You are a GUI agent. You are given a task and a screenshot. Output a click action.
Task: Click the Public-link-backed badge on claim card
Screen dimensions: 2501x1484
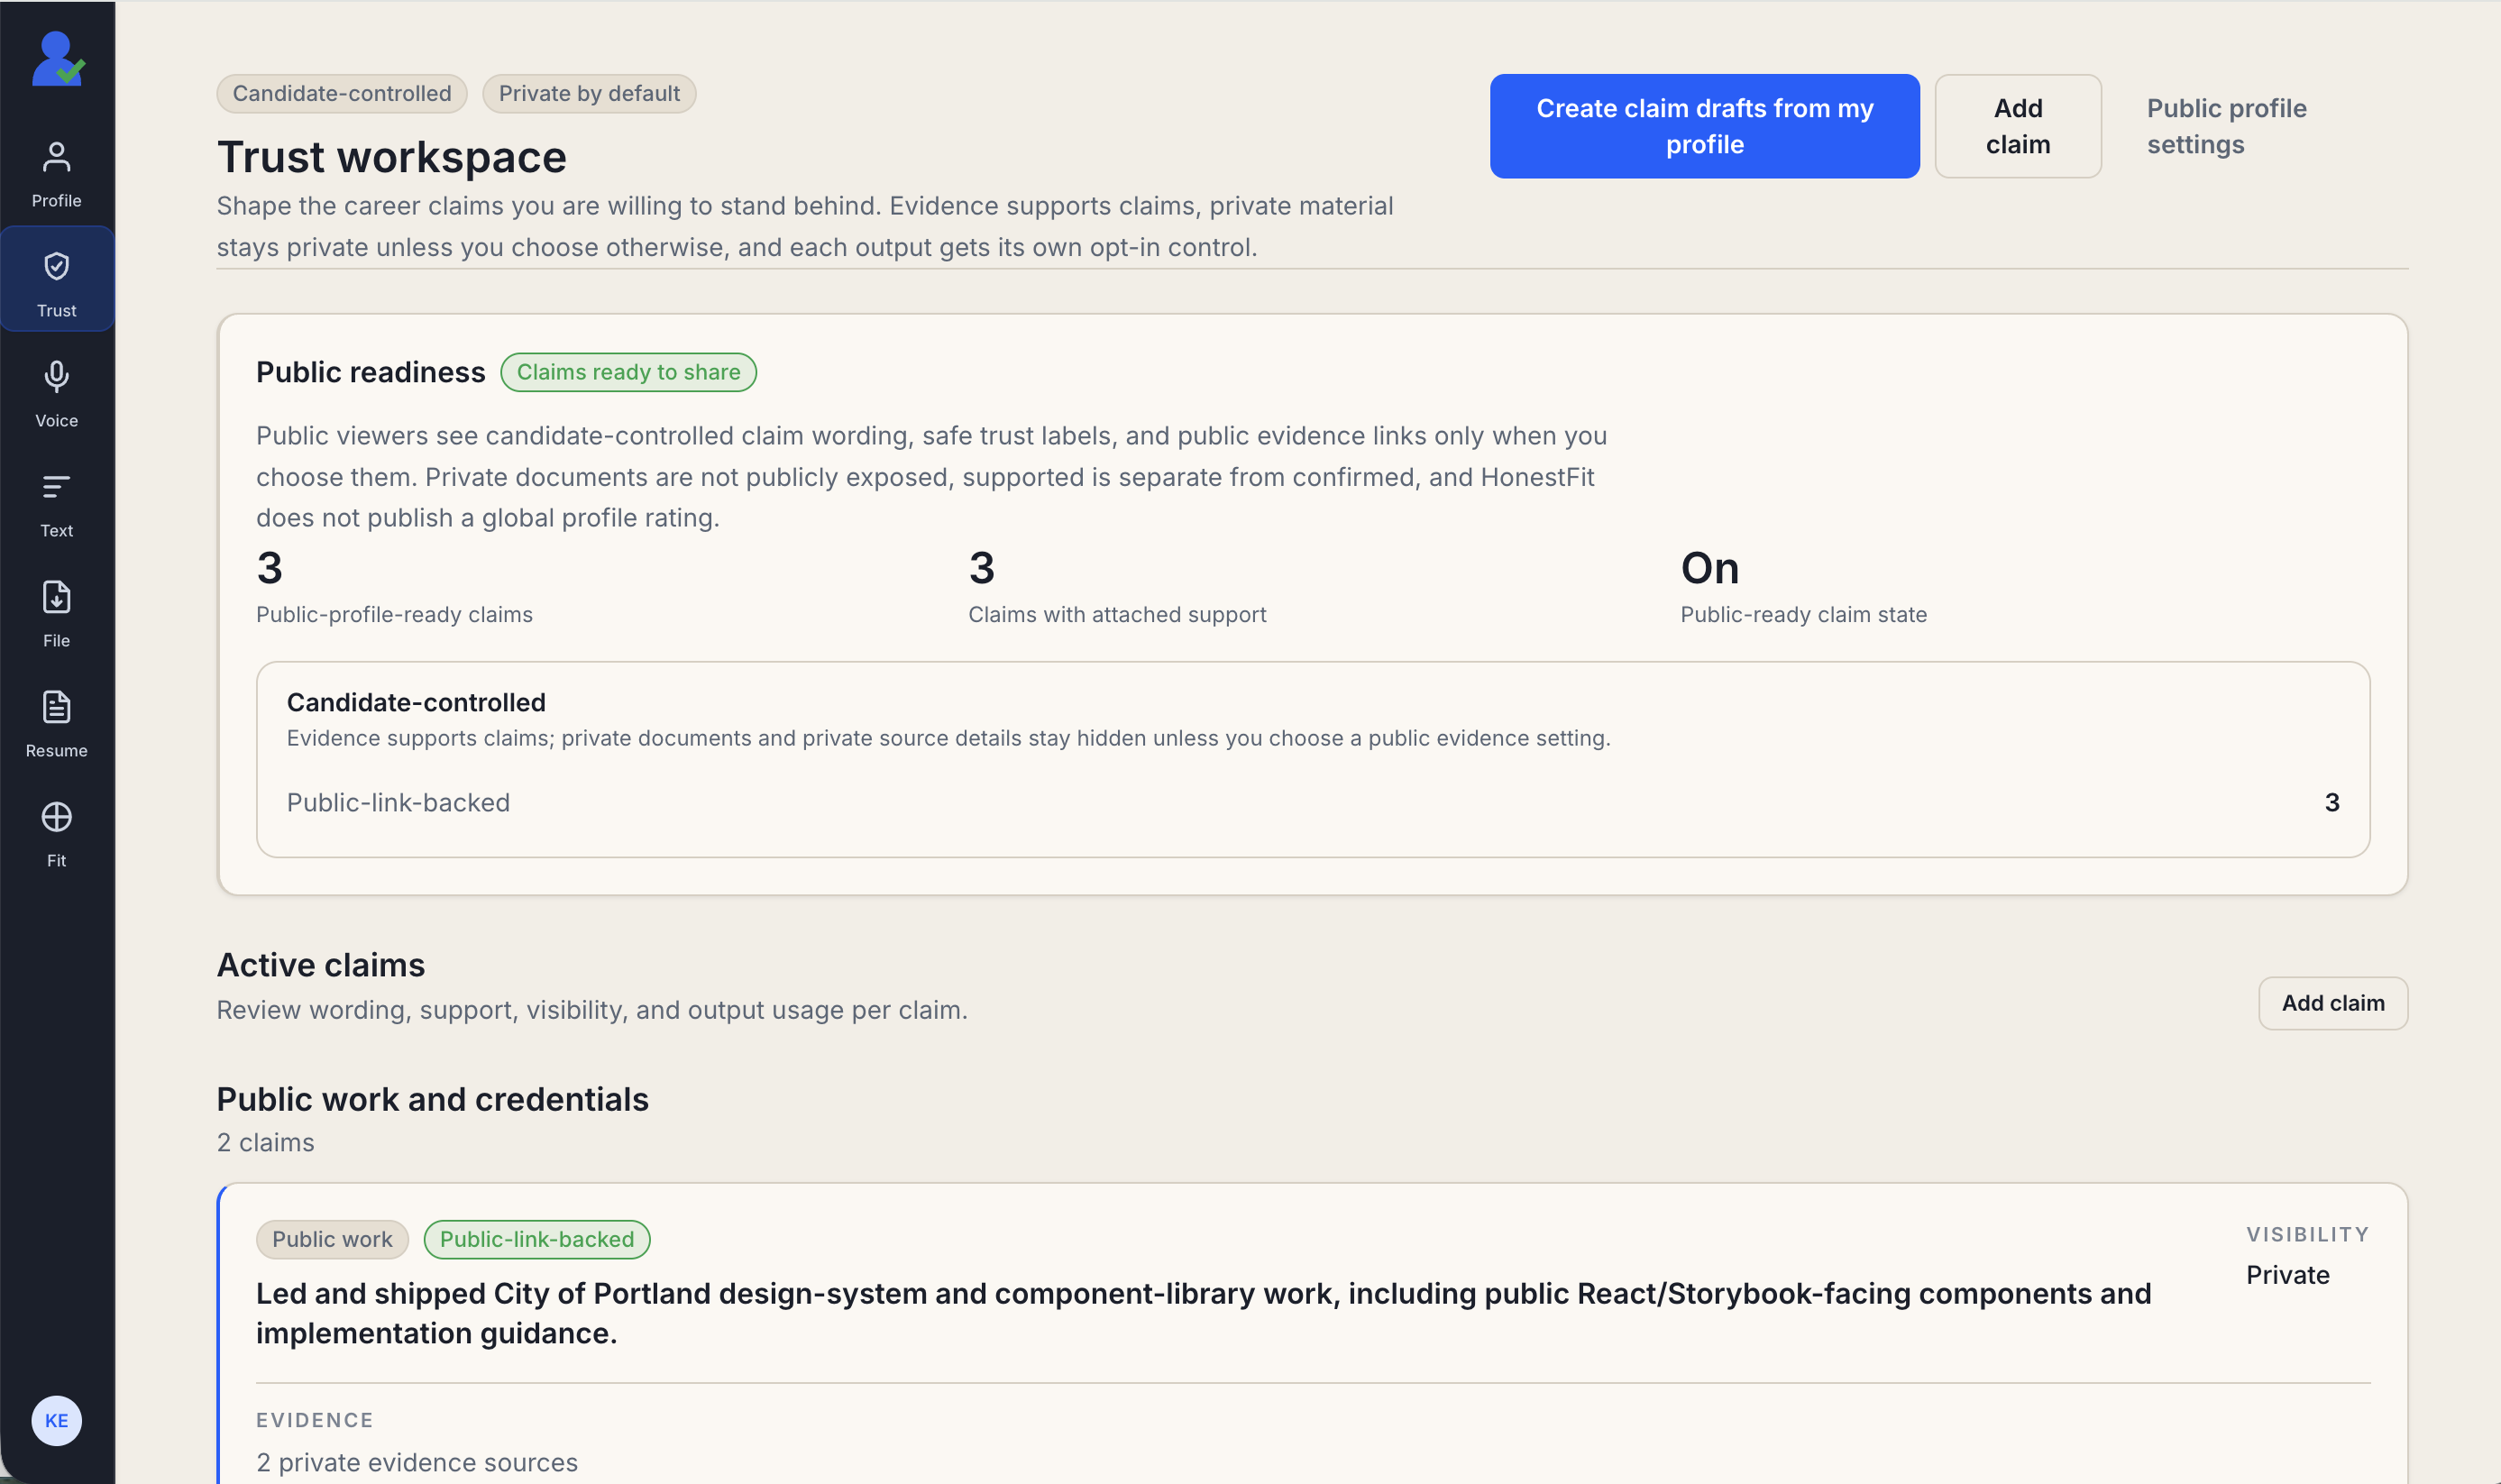(x=537, y=1239)
